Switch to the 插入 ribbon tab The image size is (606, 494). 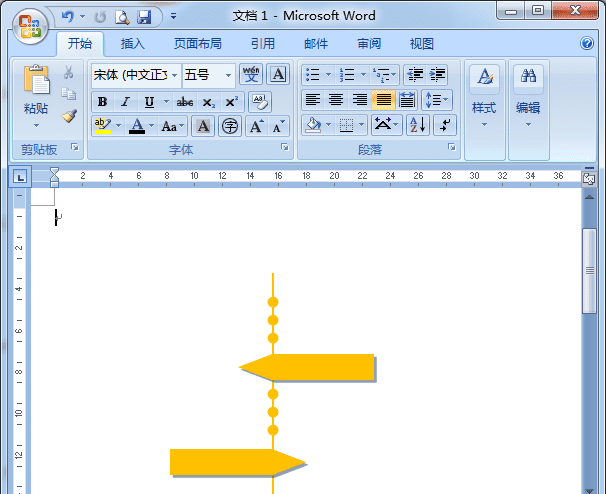tap(133, 44)
